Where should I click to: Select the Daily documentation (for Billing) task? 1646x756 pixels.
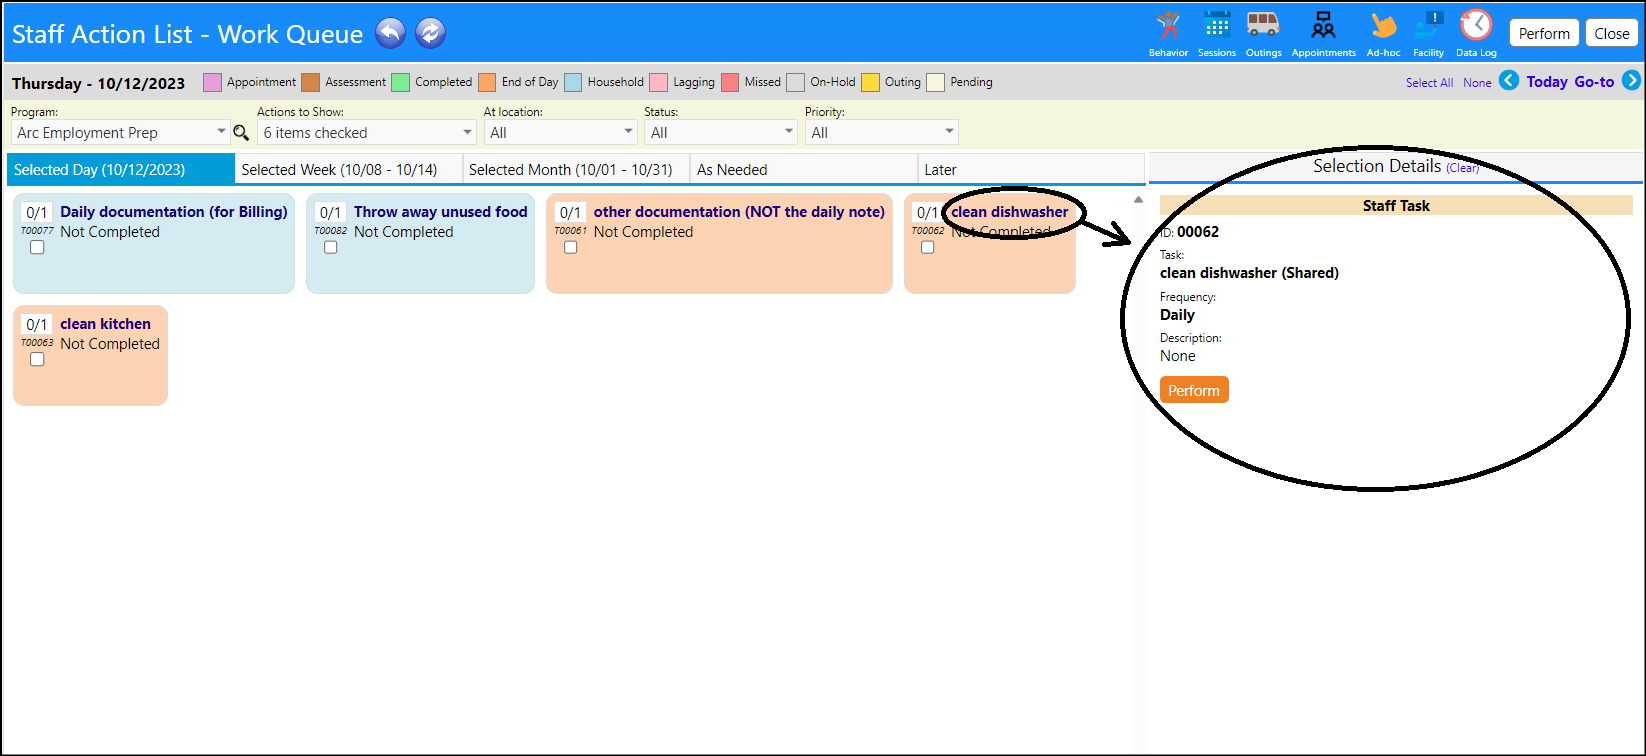[174, 212]
